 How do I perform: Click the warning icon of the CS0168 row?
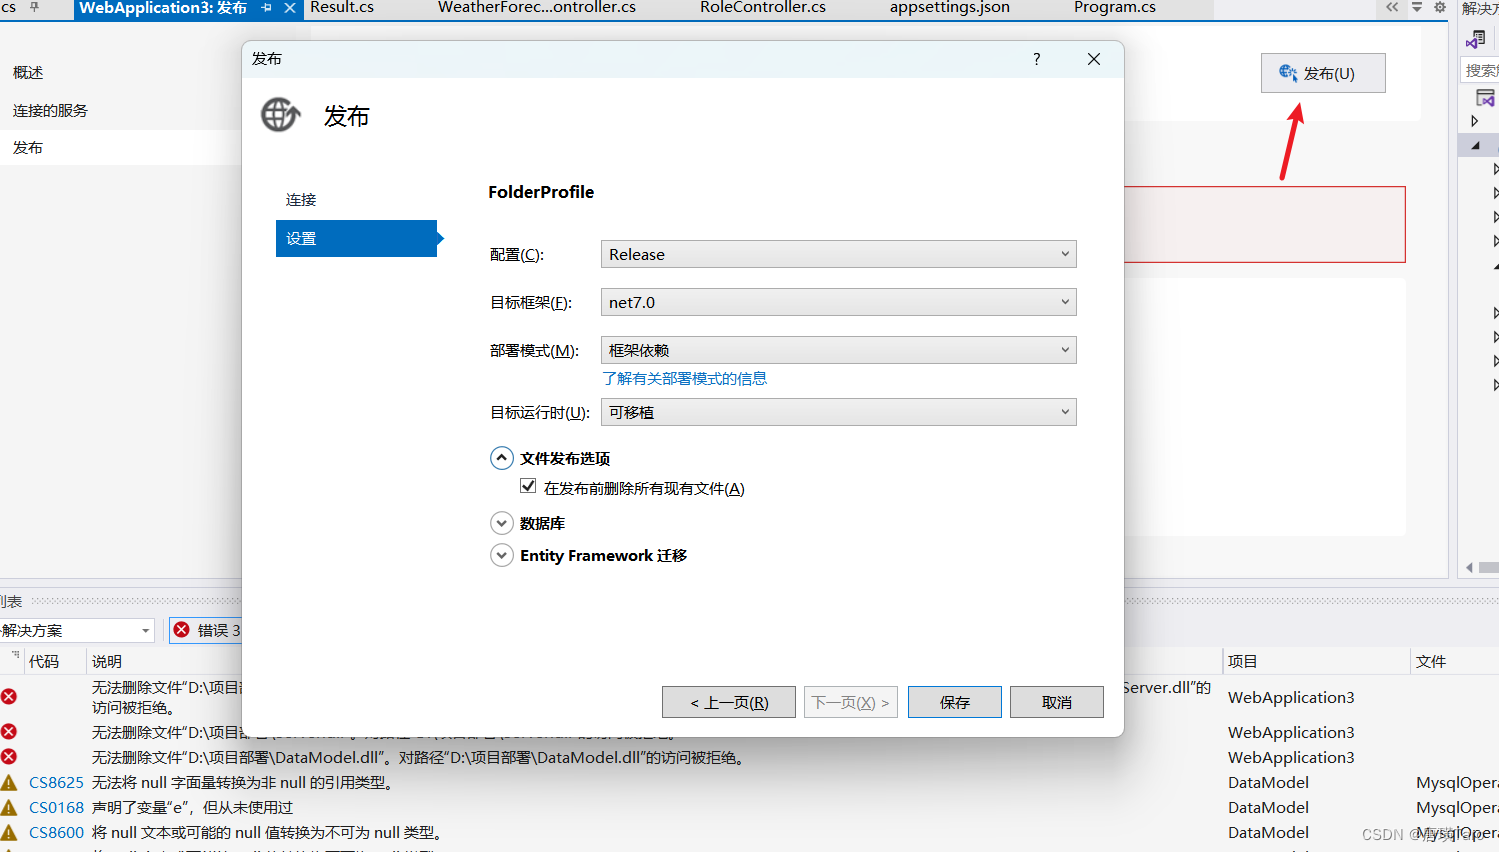click(x=9, y=807)
